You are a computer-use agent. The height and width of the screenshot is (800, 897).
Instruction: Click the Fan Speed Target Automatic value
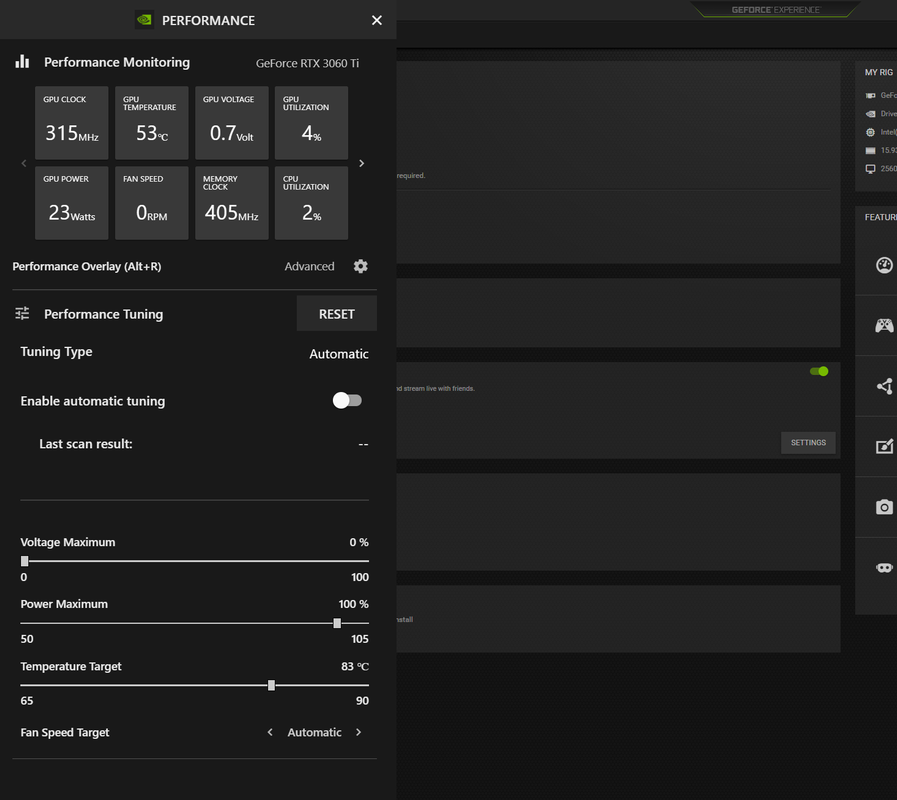click(x=314, y=732)
